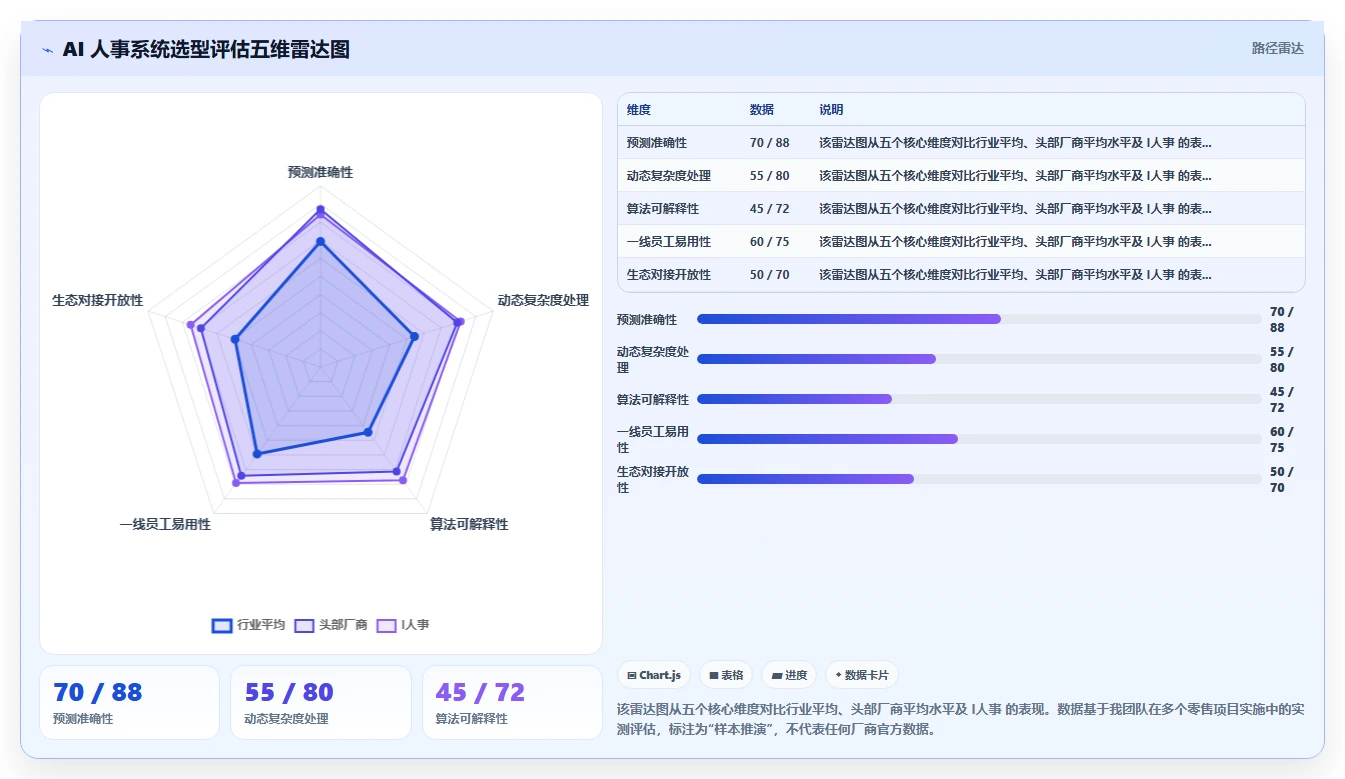
Task: Click value 60 / 75 beside progress bar
Action: click(1282, 440)
